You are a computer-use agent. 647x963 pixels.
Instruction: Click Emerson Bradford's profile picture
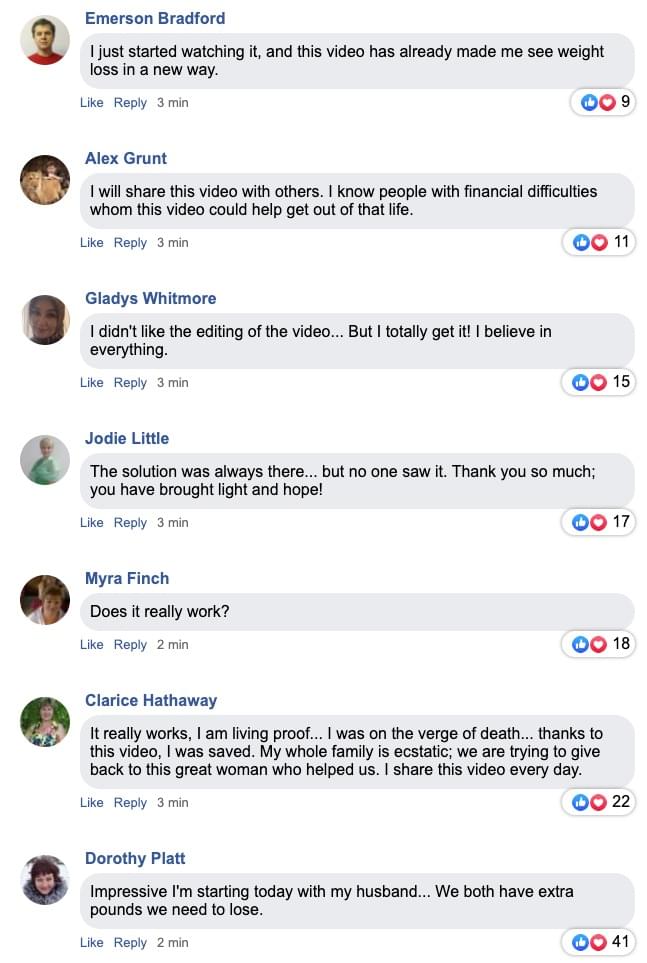click(45, 41)
